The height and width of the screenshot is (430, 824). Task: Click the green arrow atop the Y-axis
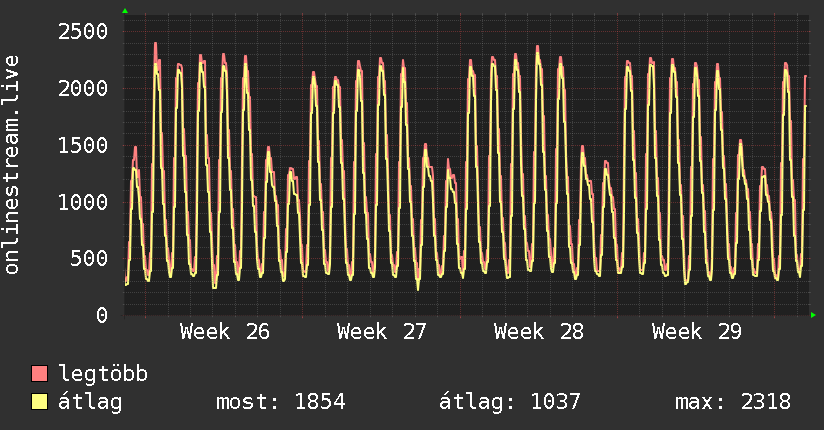click(125, 11)
